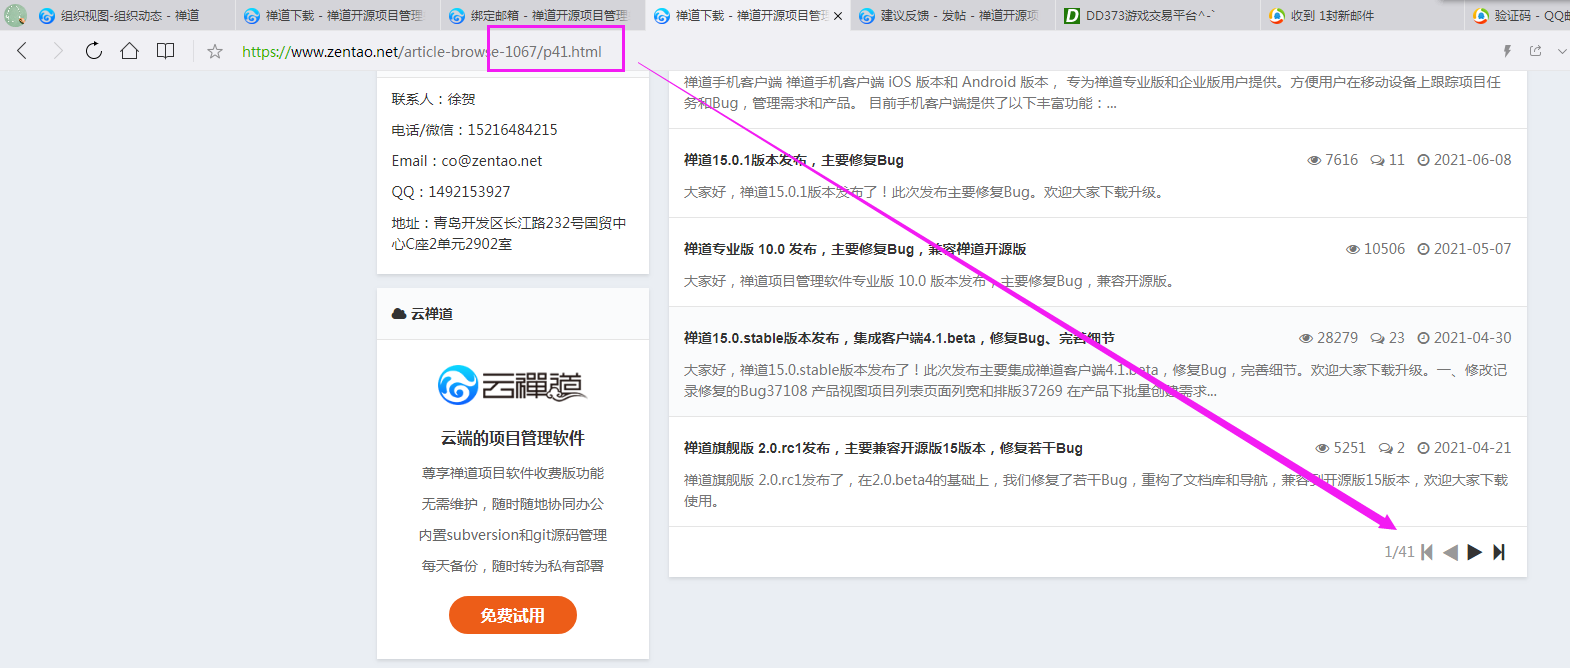Click summary 大家好，禅道15.0.1版本发布了
This screenshot has width=1570, height=668.
coord(926,192)
